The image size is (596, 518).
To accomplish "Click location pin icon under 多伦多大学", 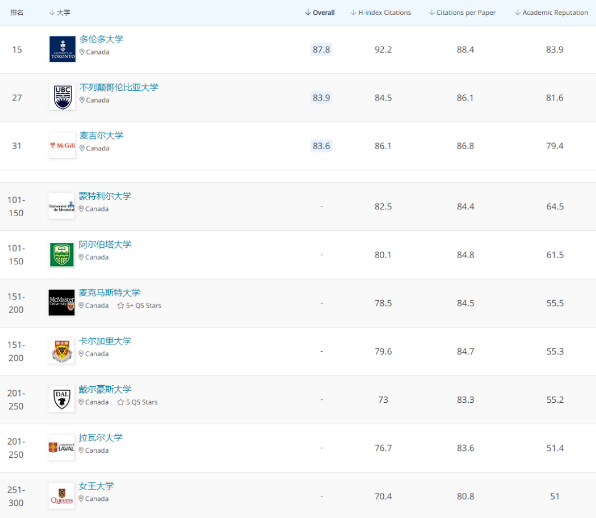I will point(82,52).
